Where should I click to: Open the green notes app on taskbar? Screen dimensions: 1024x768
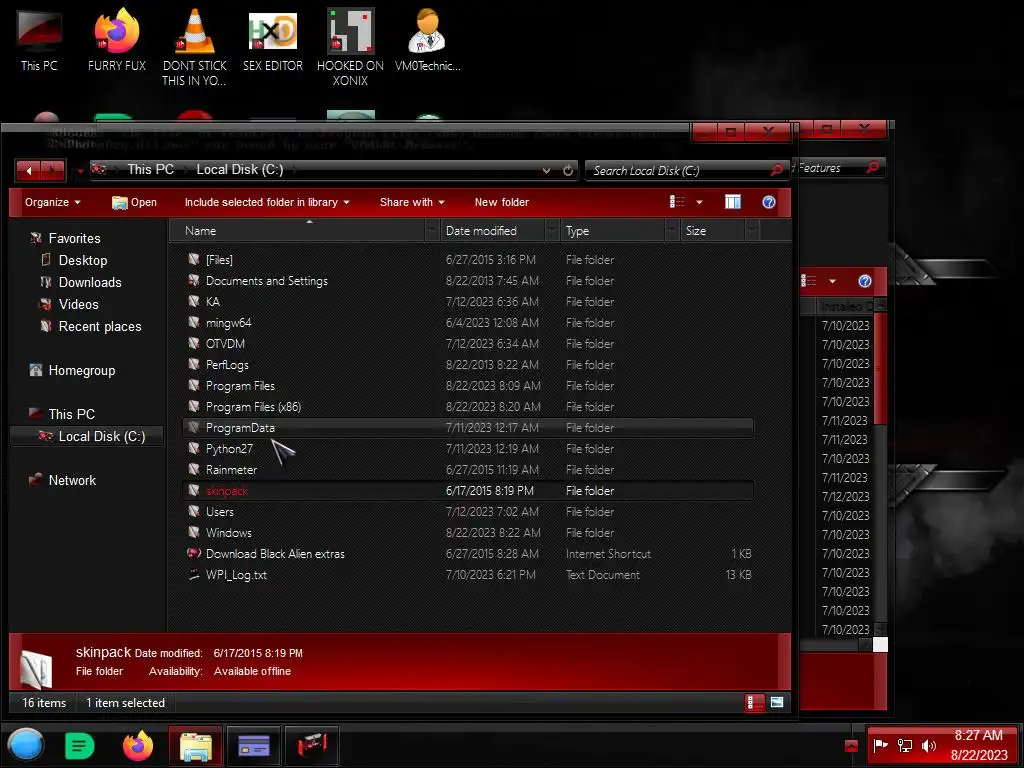80,746
